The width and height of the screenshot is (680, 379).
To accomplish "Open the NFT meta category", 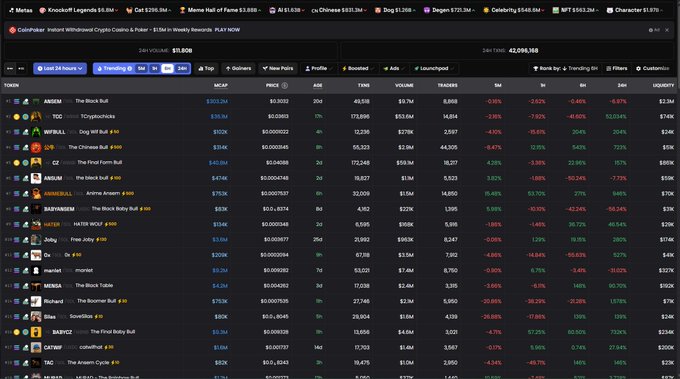I will coord(575,10).
